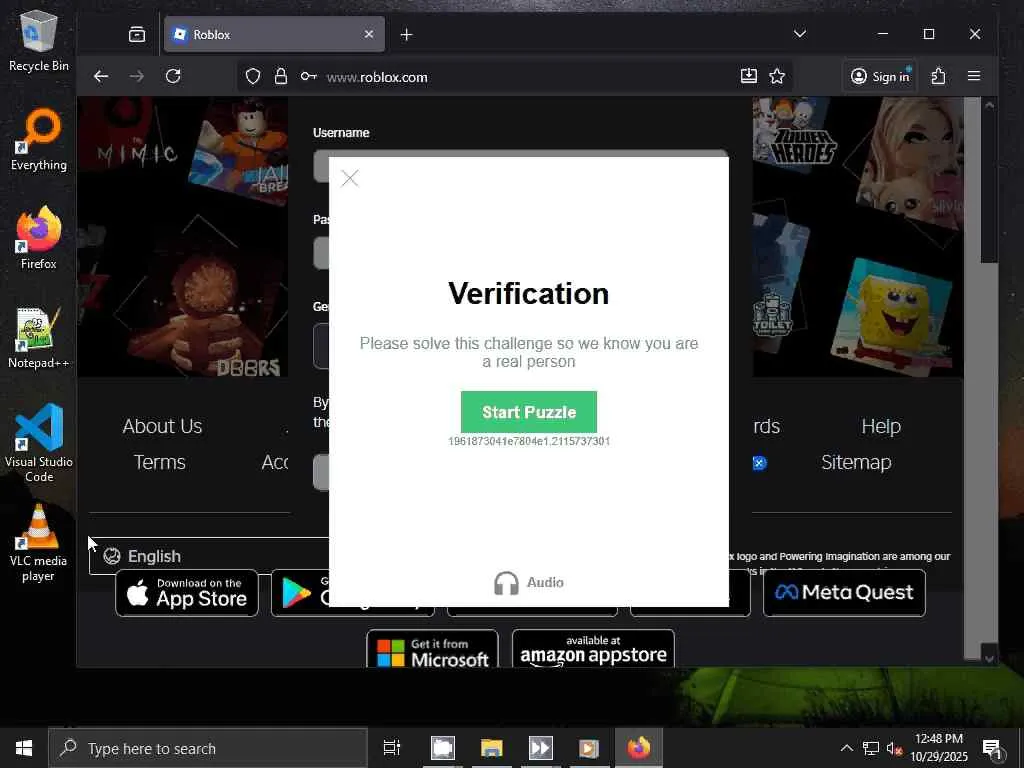Click the tracking protection shield icon

tap(253, 76)
